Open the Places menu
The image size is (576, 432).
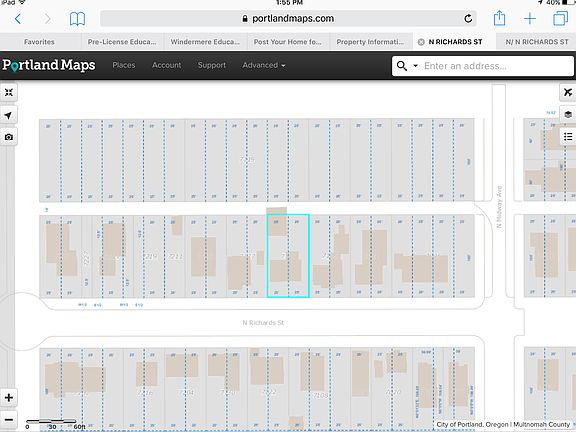point(124,65)
